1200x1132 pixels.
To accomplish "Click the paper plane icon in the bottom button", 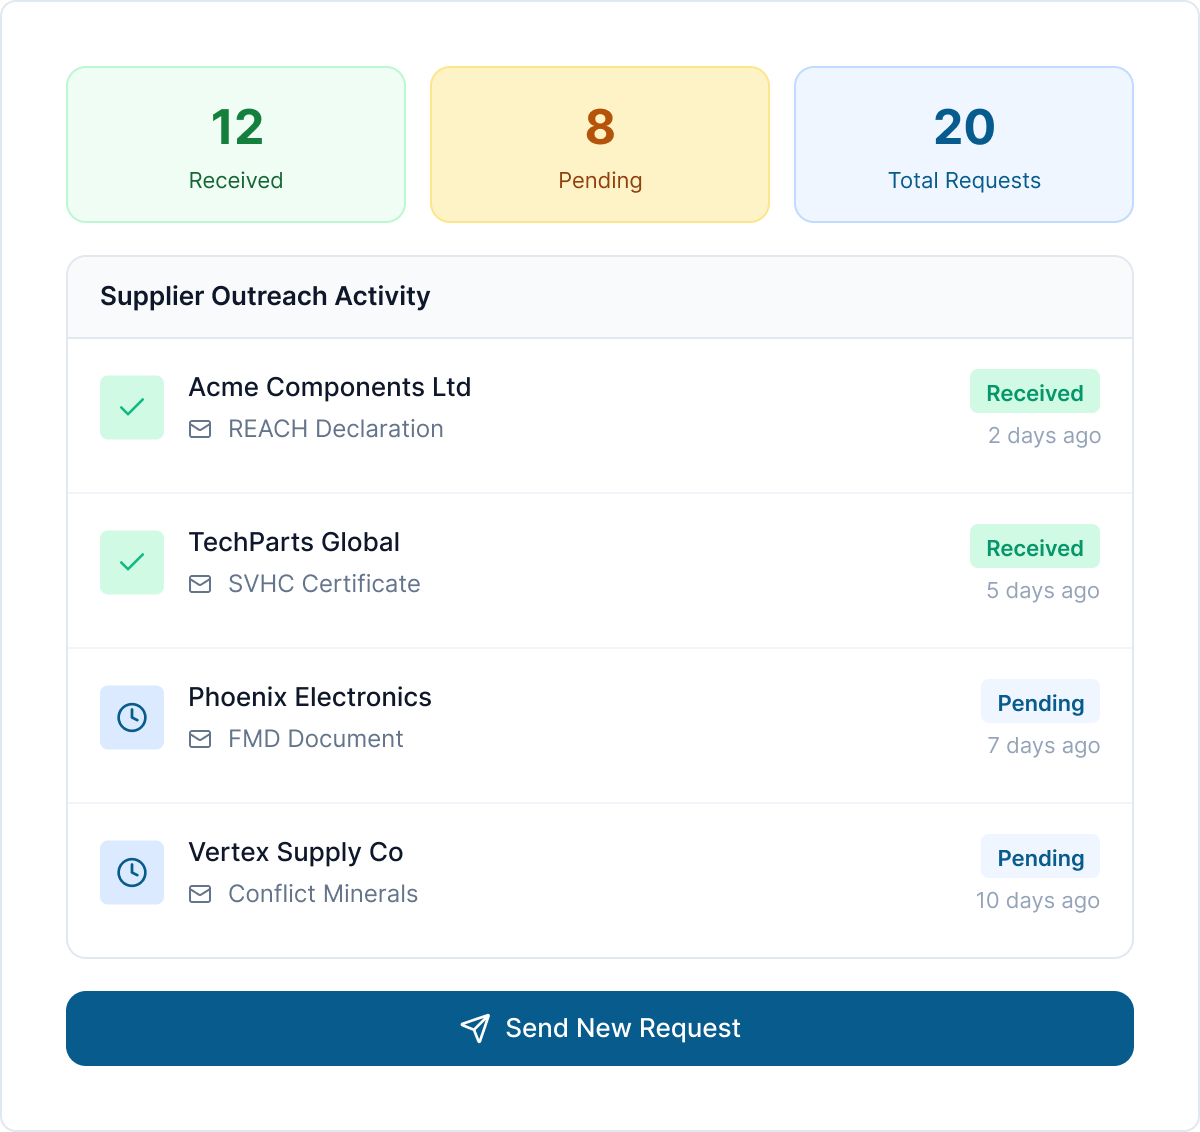I will [474, 1028].
